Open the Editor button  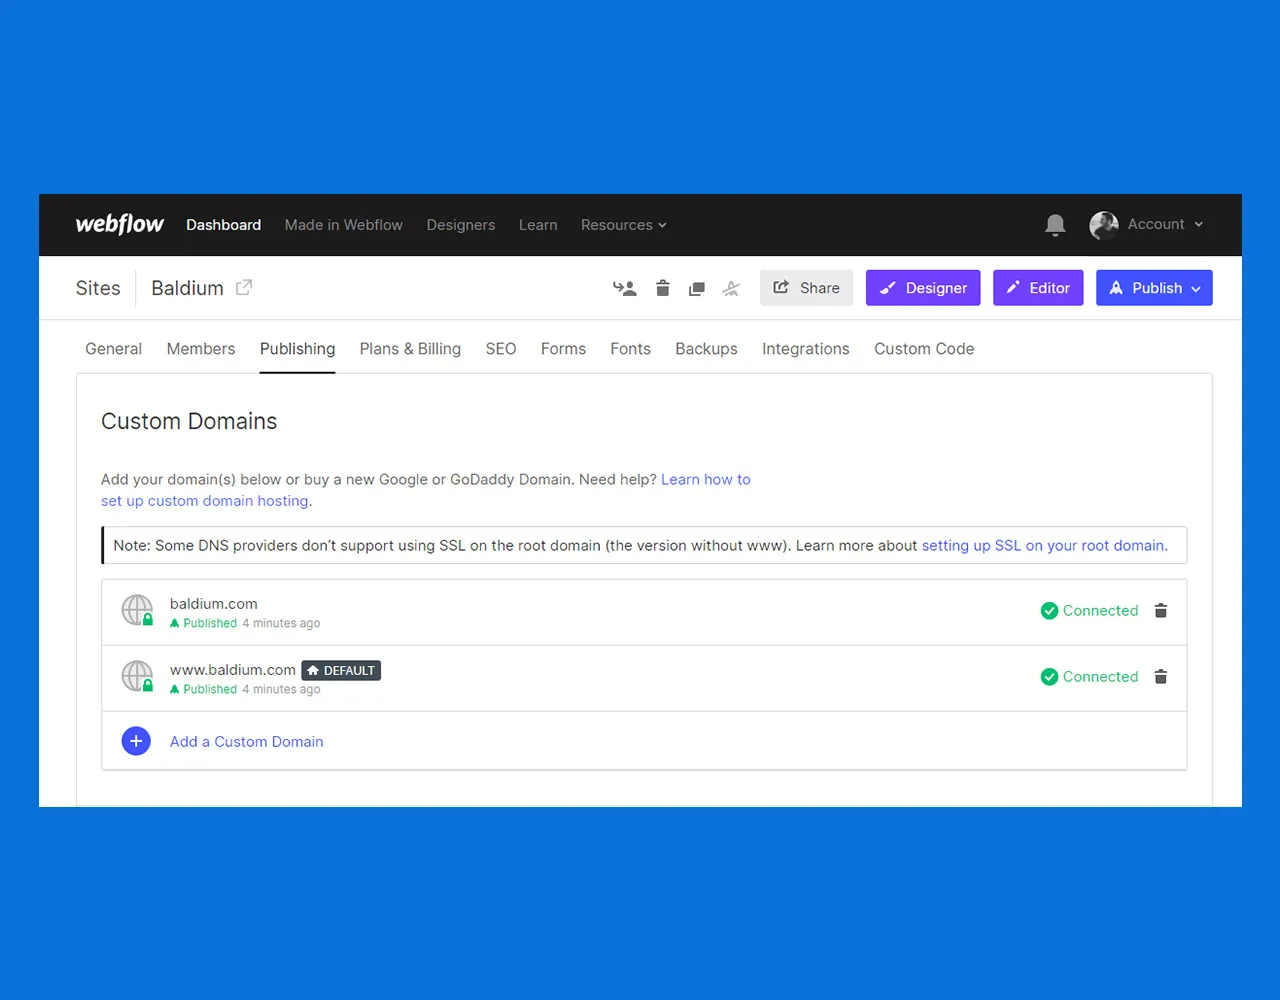click(1038, 288)
